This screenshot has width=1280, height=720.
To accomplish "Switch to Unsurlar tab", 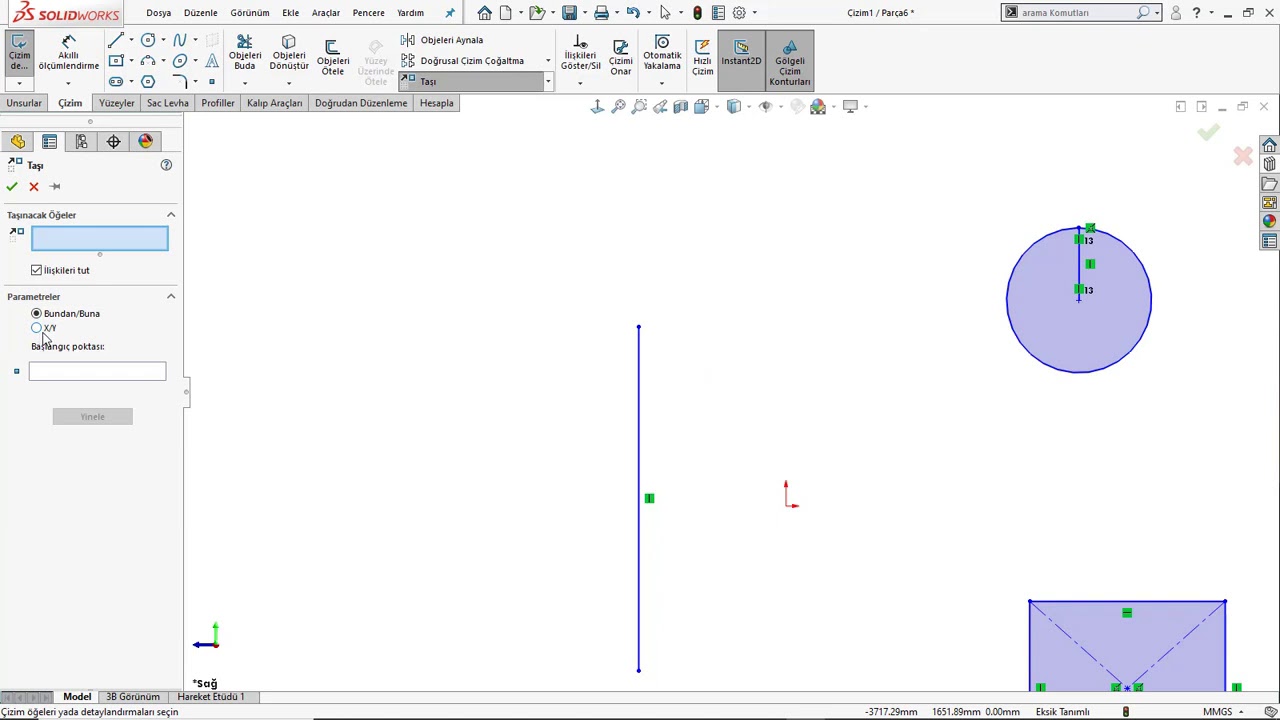I will coord(24,103).
